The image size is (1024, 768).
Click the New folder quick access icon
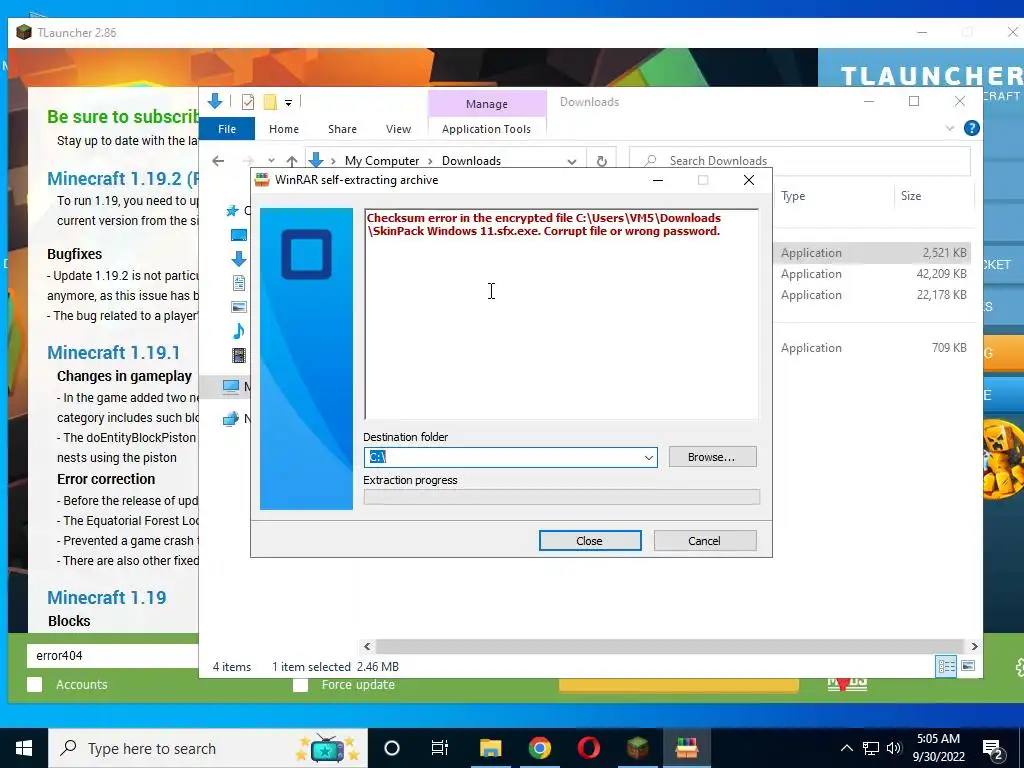(270, 101)
